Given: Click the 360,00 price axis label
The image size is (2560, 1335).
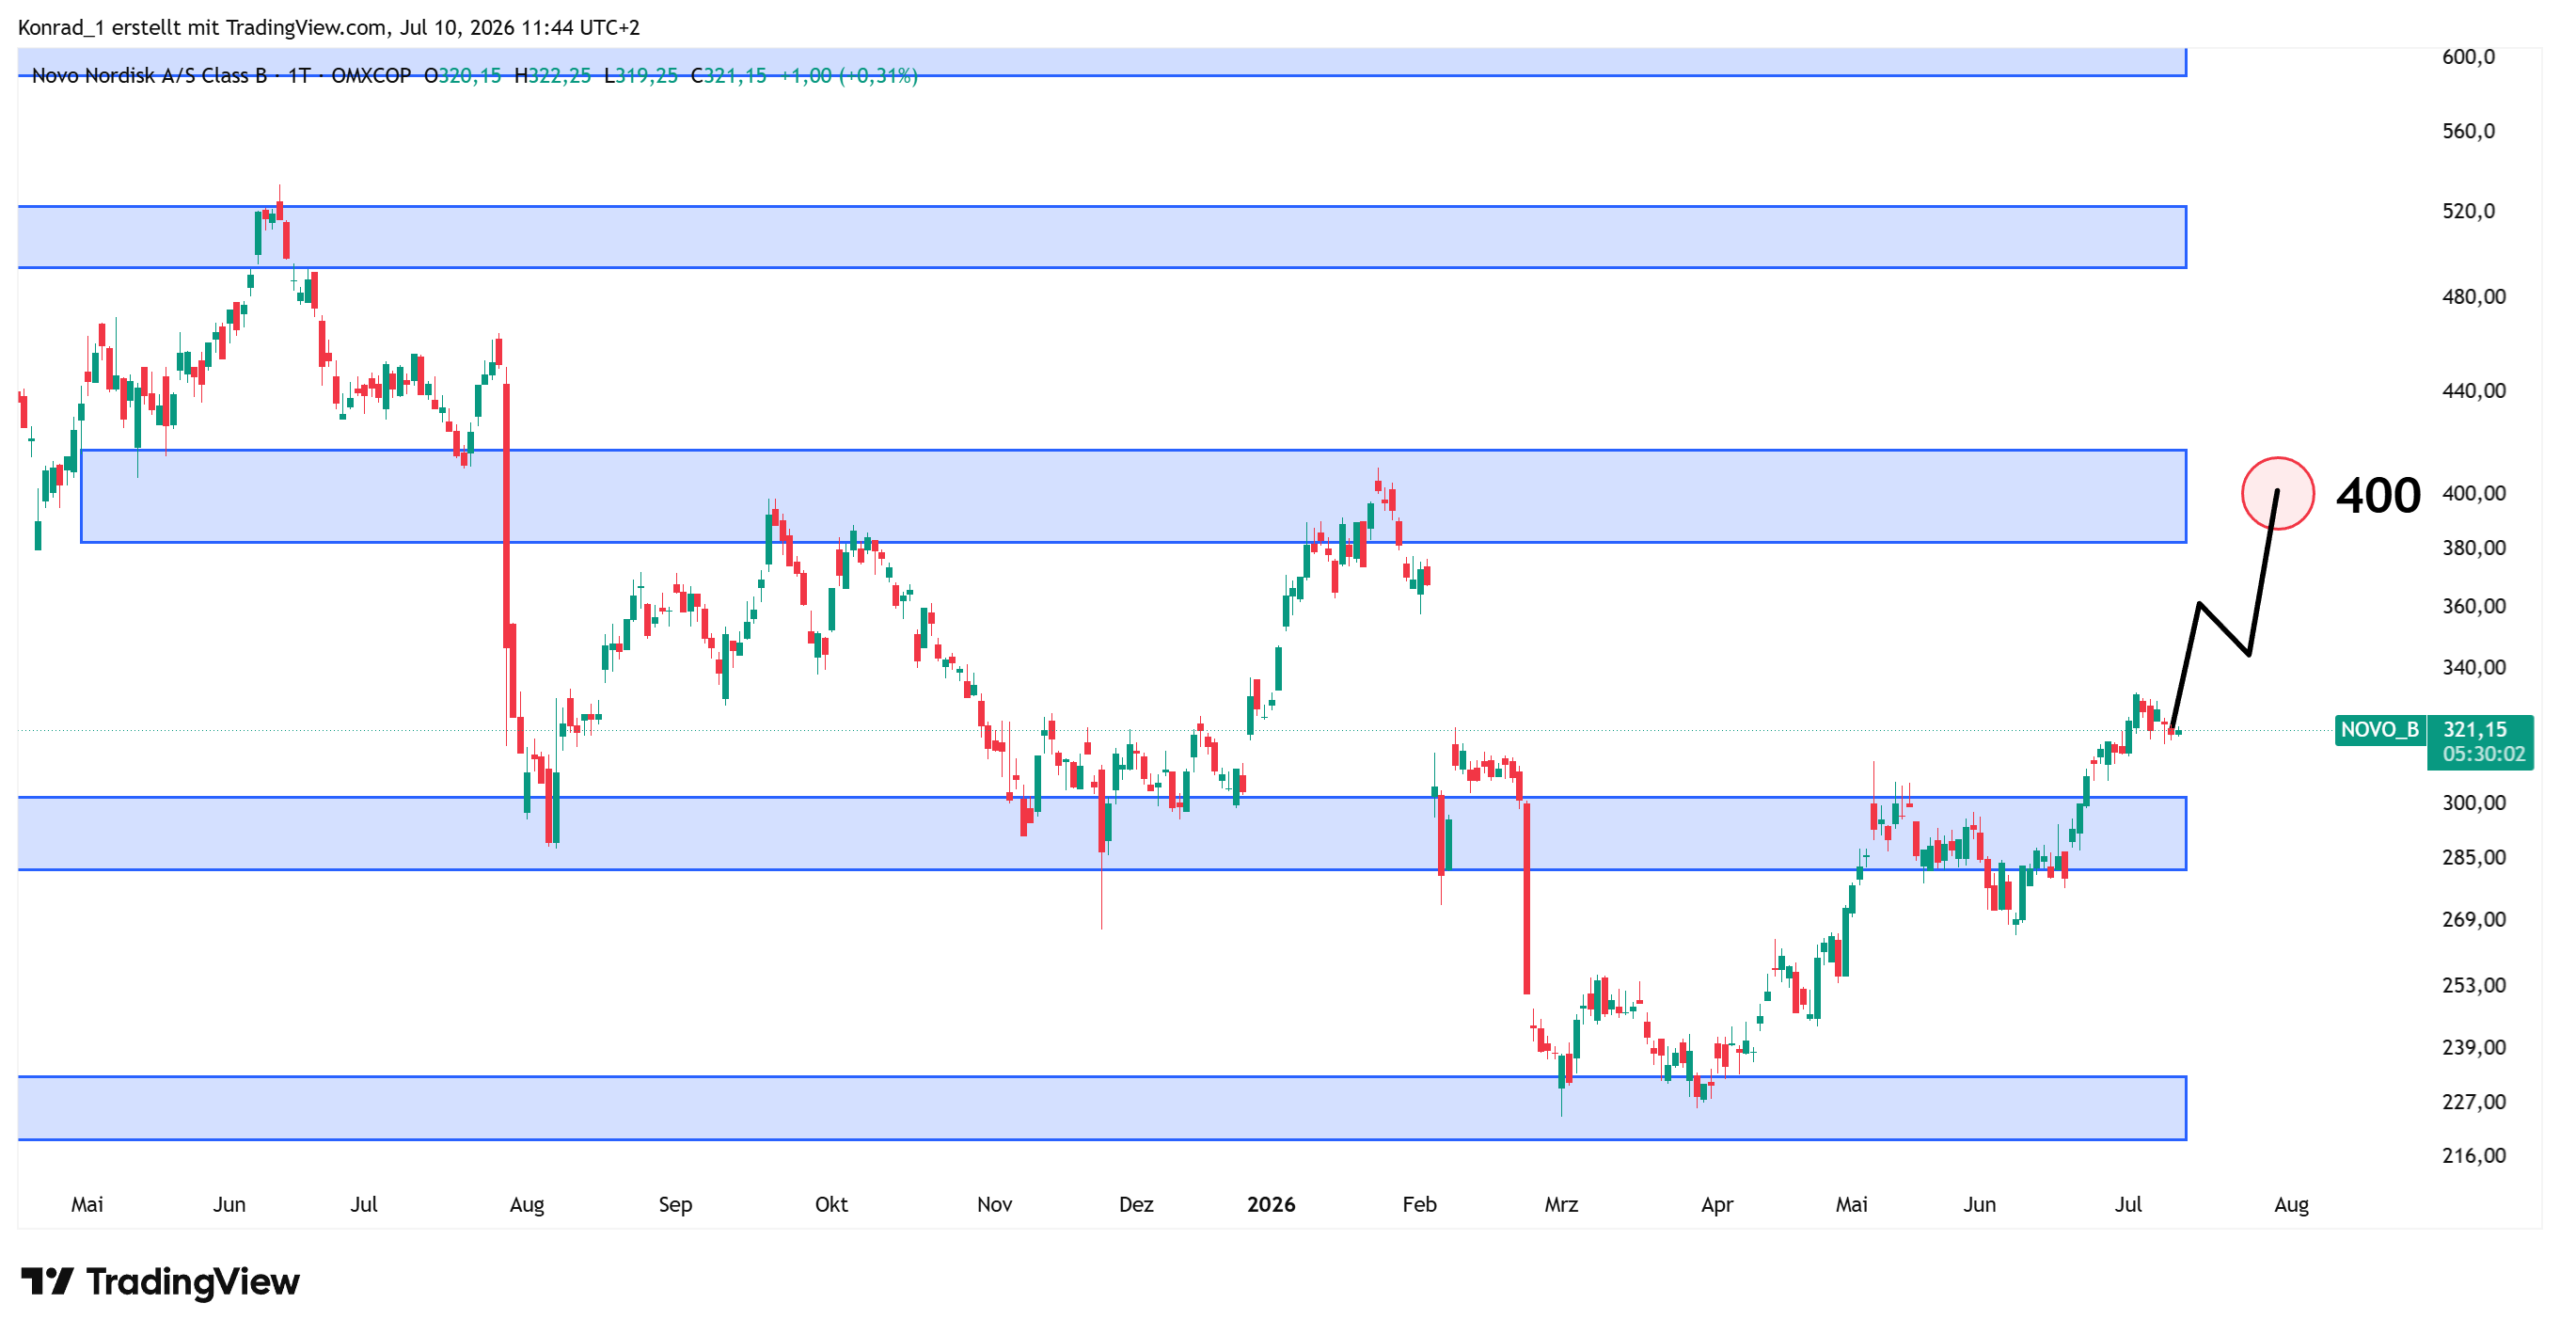Looking at the screenshot, I should [x=2474, y=606].
